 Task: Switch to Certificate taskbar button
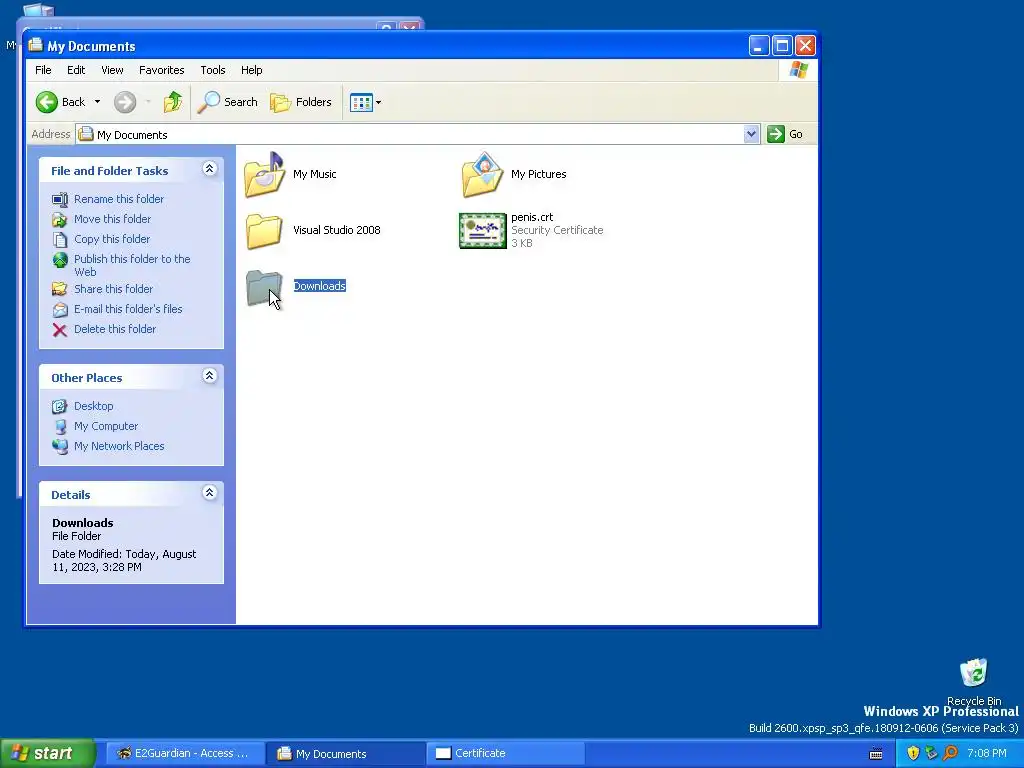click(x=505, y=754)
